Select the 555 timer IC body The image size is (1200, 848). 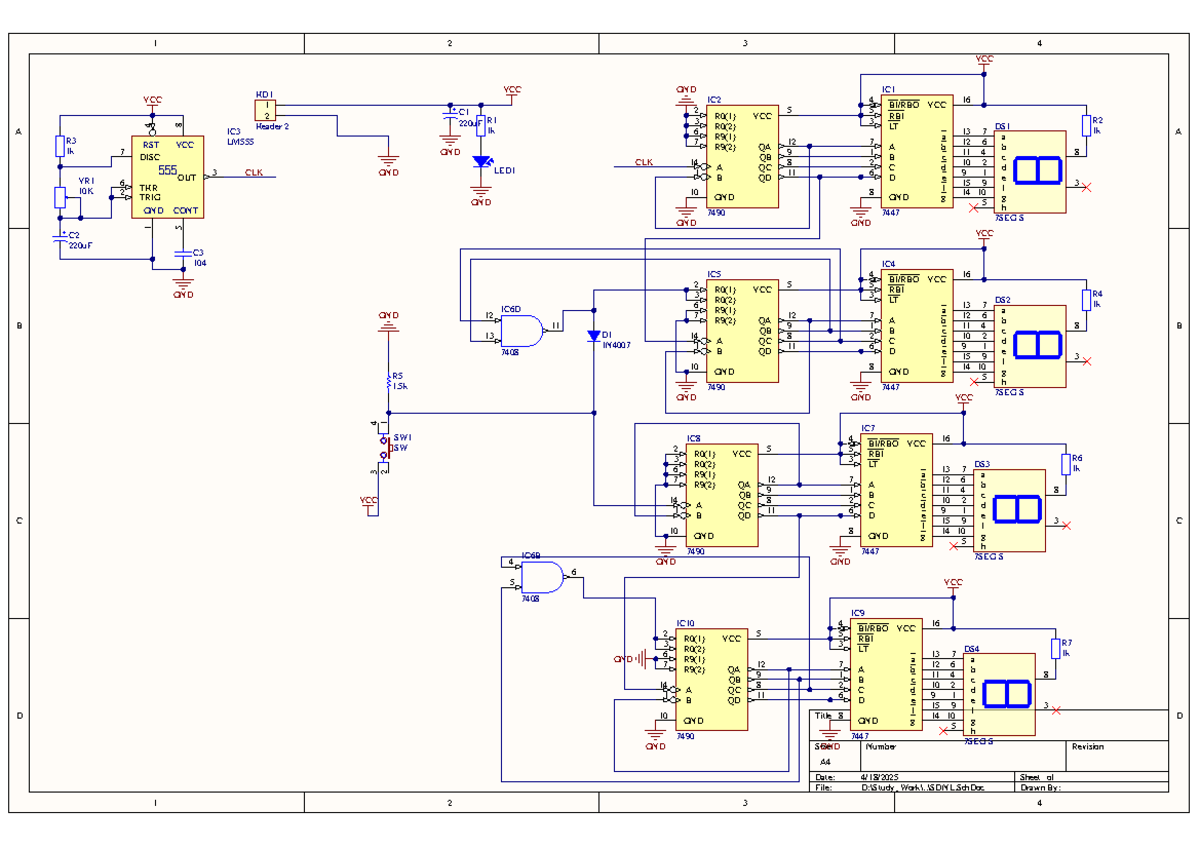pyautogui.click(x=168, y=178)
